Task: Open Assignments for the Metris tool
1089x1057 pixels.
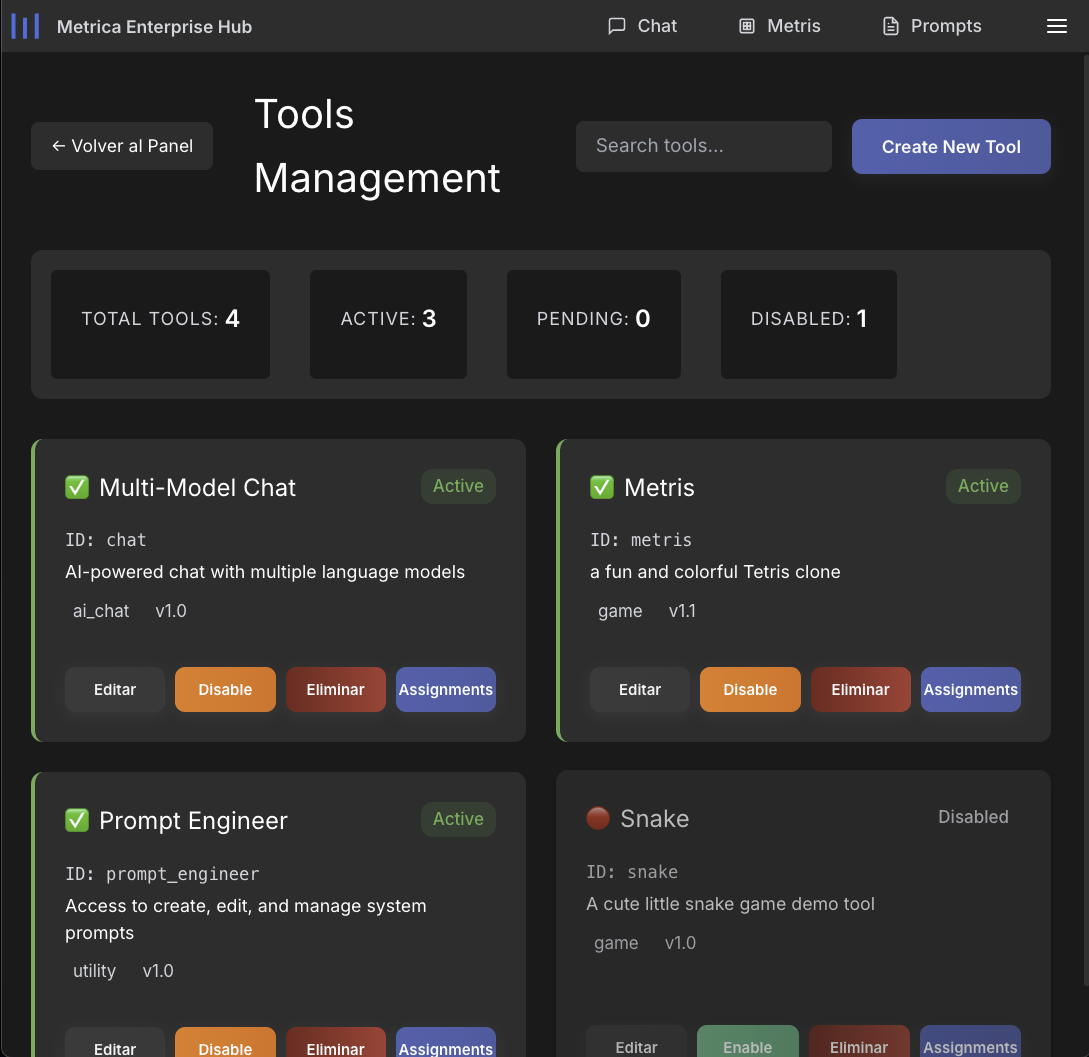Action: click(x=970, y=690)
